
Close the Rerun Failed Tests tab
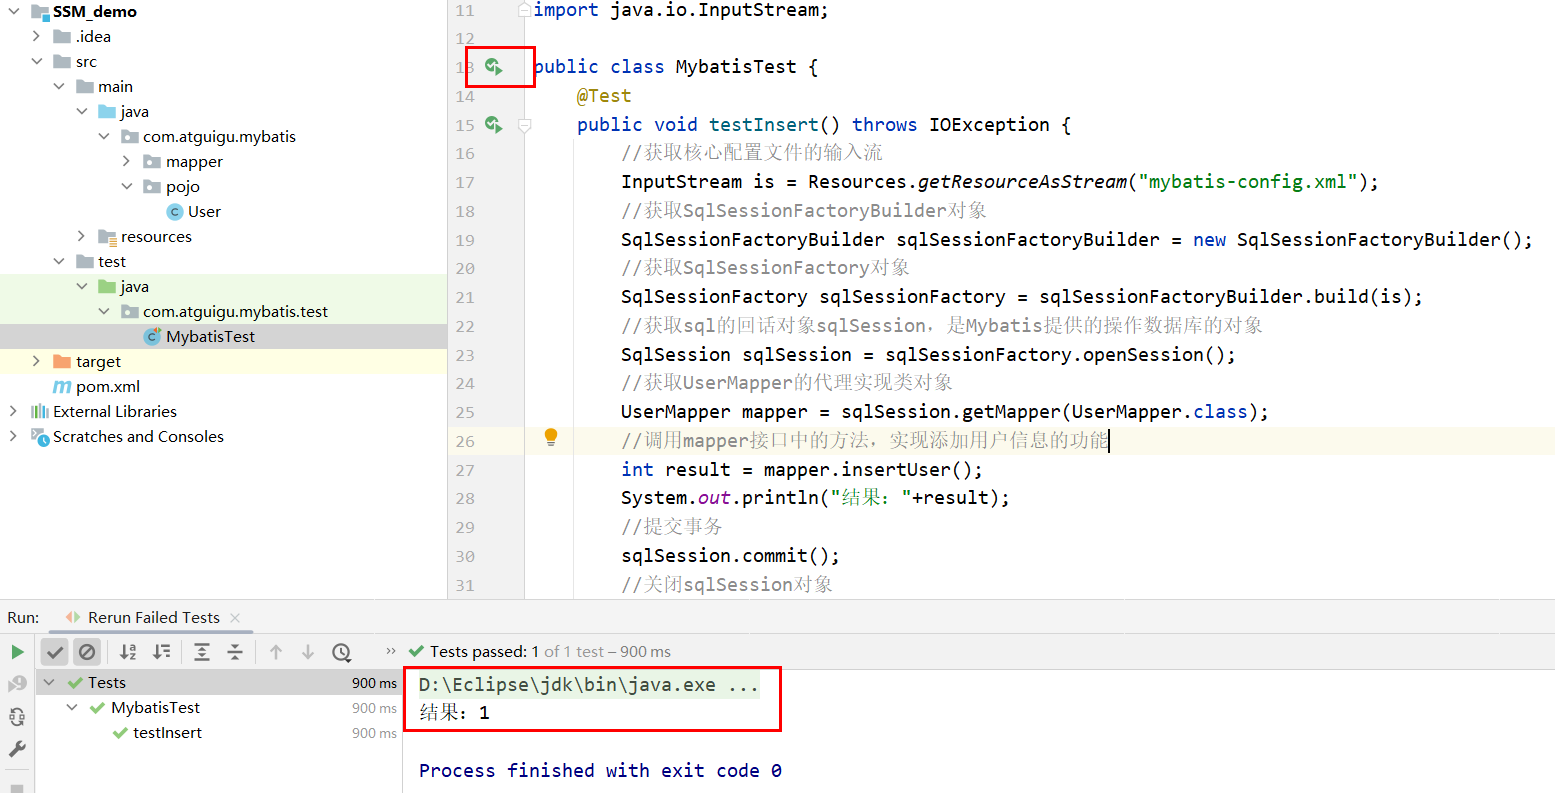[235, 618]
